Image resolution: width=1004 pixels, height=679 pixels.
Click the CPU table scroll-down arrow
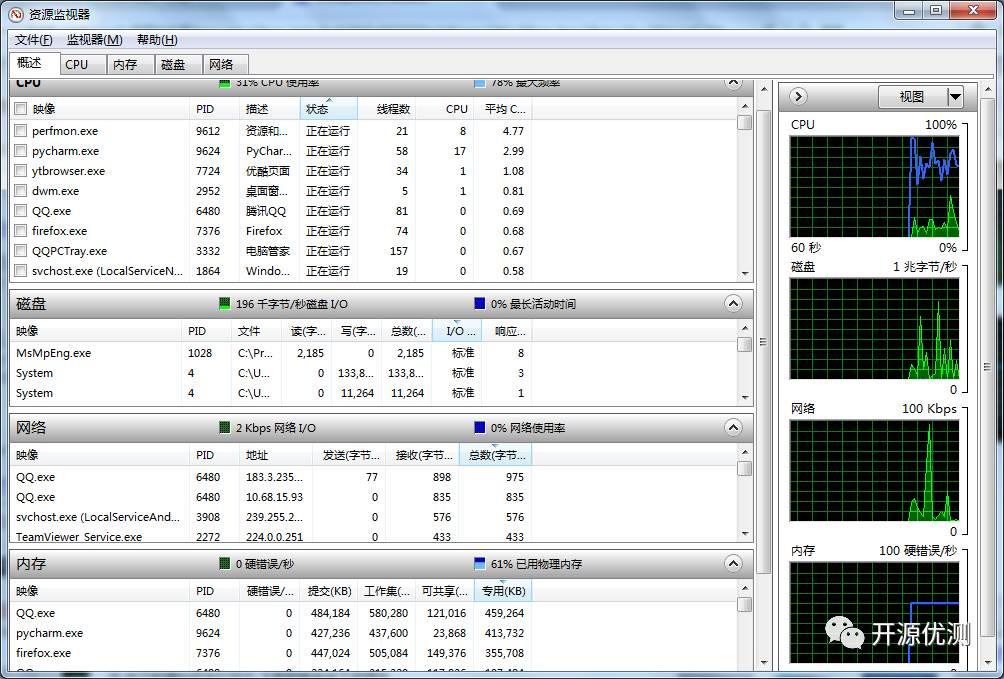tap(745, 274)
